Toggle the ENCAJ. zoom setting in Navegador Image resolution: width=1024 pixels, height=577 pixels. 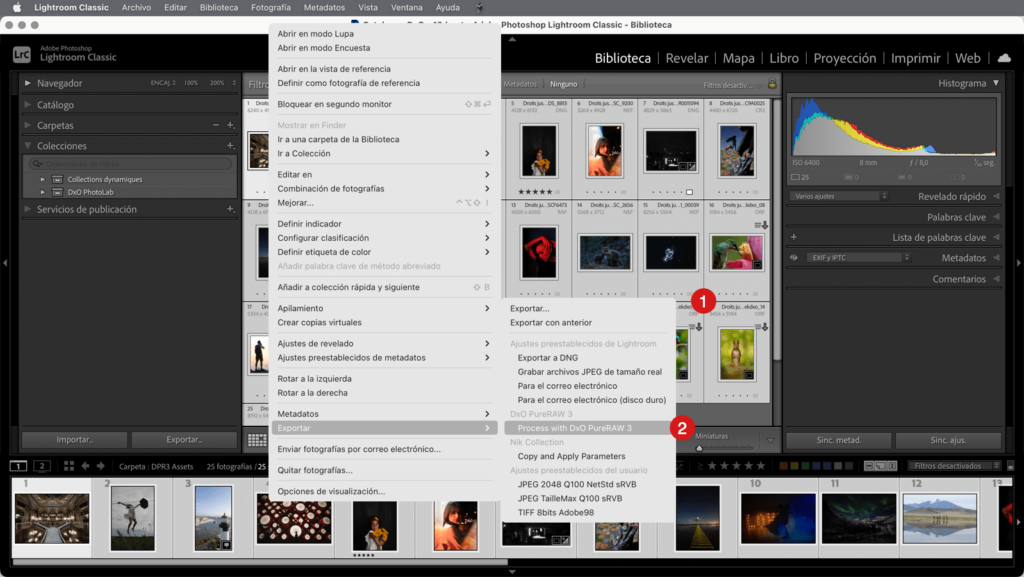pyautogui.click(x=163, y=83)
